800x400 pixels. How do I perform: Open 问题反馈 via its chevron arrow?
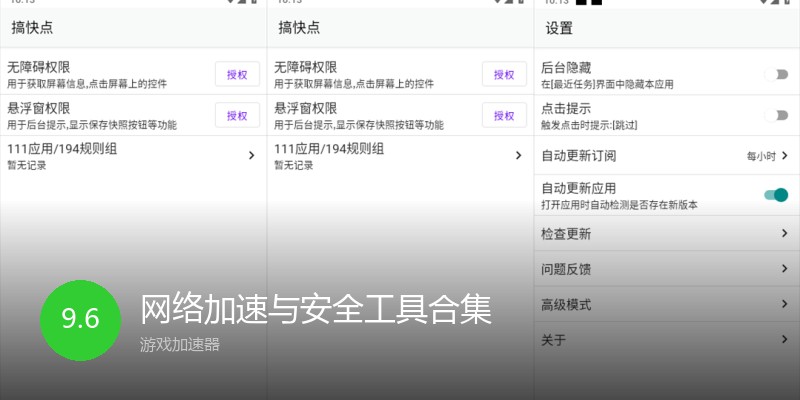pos(785,268)
